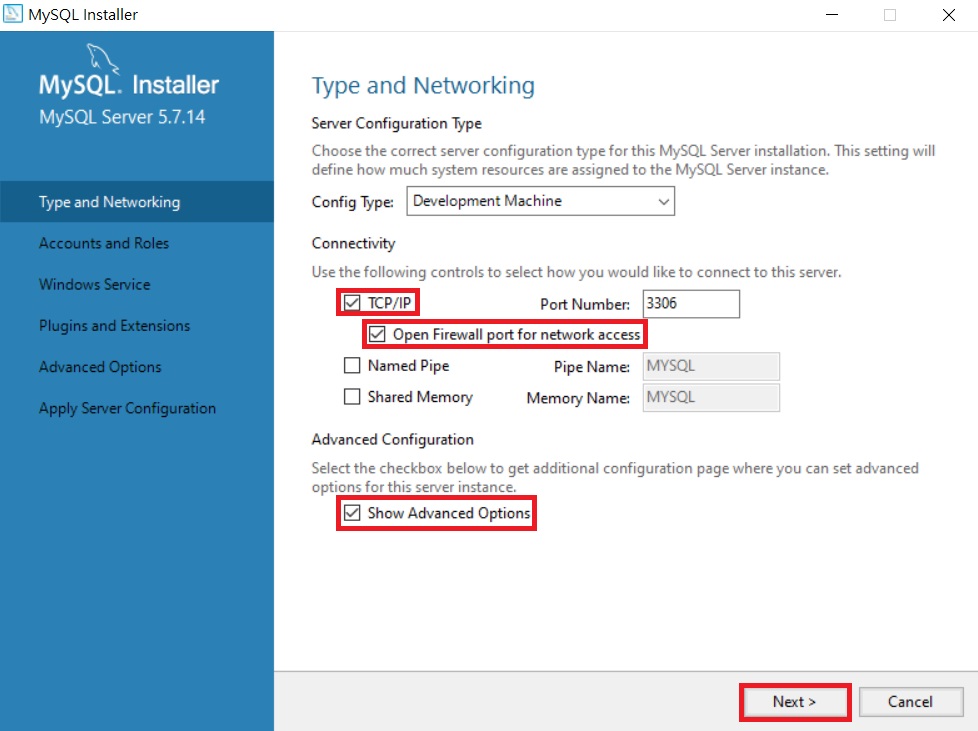Open the Config Type dropdown
Viewport: 978px width, 731px height.
pyautogui.click(x=540, y=201)
